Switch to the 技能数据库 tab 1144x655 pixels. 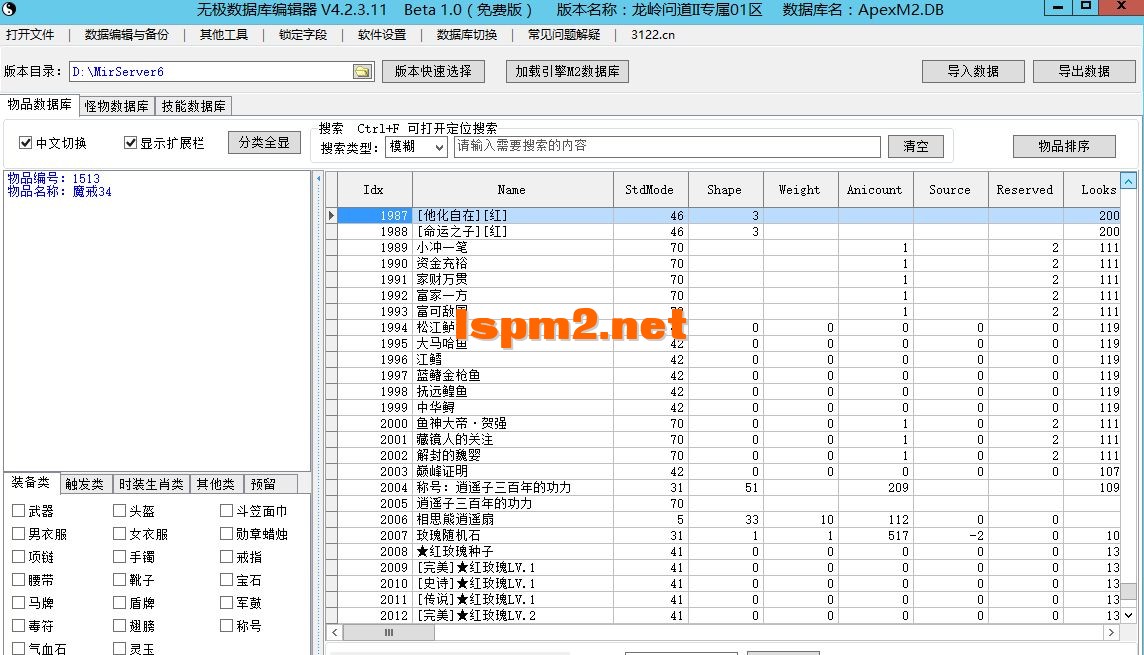click(x=192, y=105)
